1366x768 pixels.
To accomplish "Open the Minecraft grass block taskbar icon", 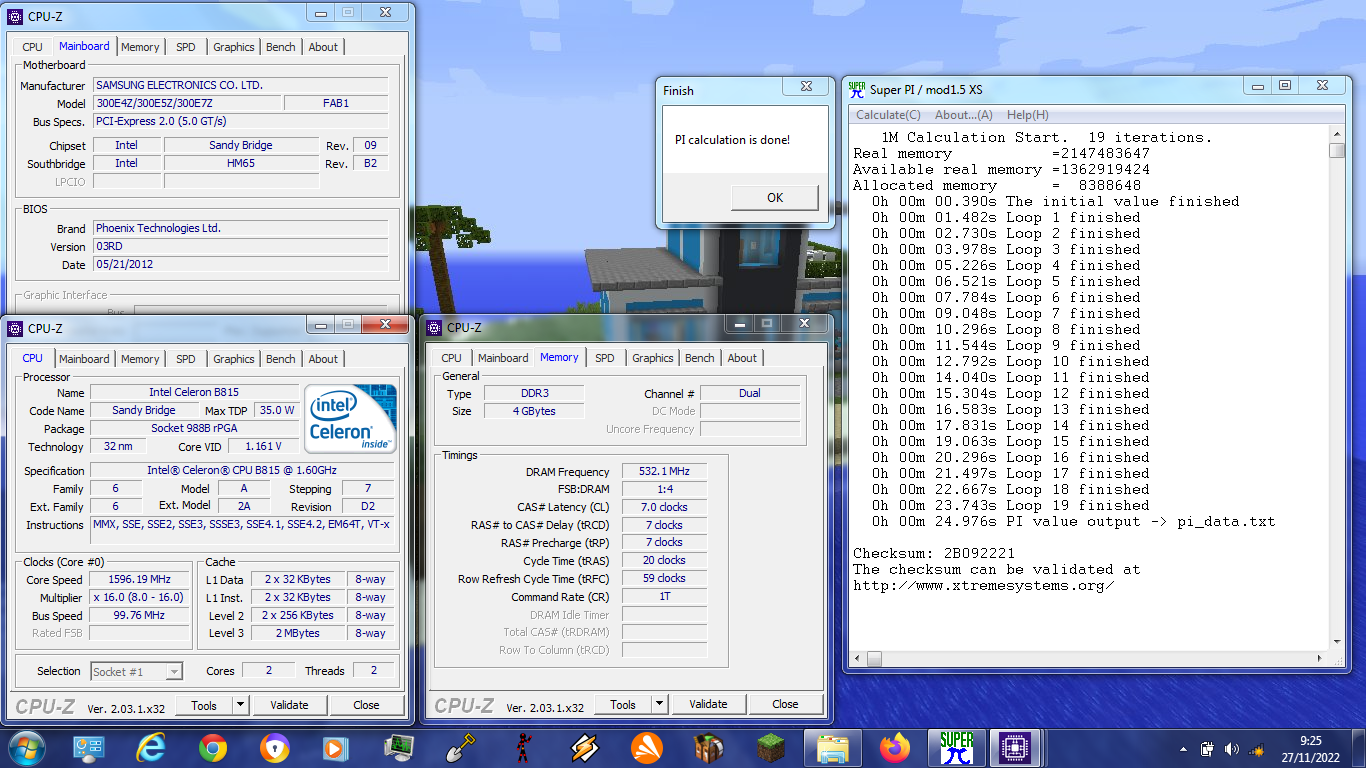I will click(x=771, y=747).
